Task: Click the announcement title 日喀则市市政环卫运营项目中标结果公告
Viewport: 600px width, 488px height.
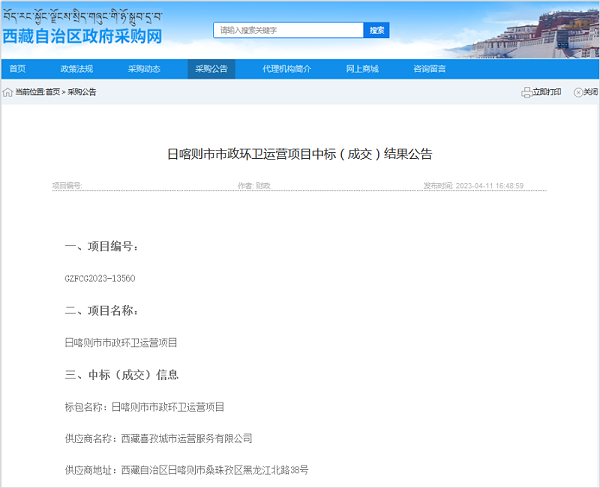Action: tap(299, 154)
